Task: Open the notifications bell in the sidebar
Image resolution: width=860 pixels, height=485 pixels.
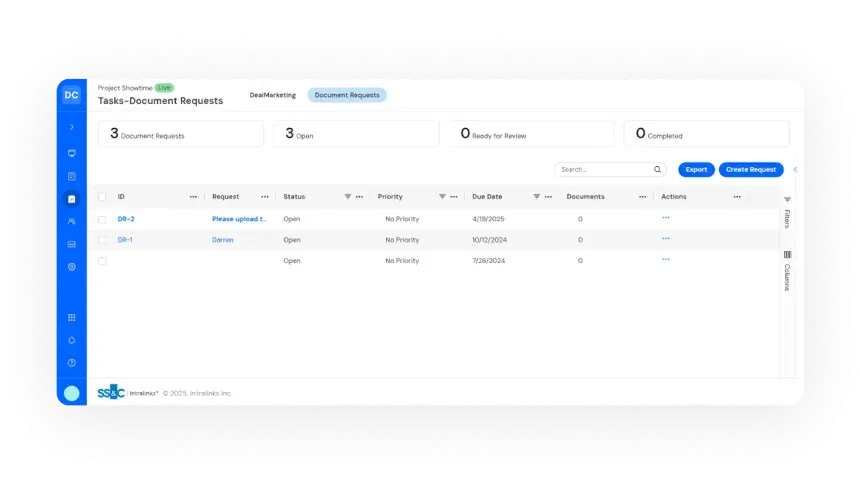Action: tap(71, 340)
